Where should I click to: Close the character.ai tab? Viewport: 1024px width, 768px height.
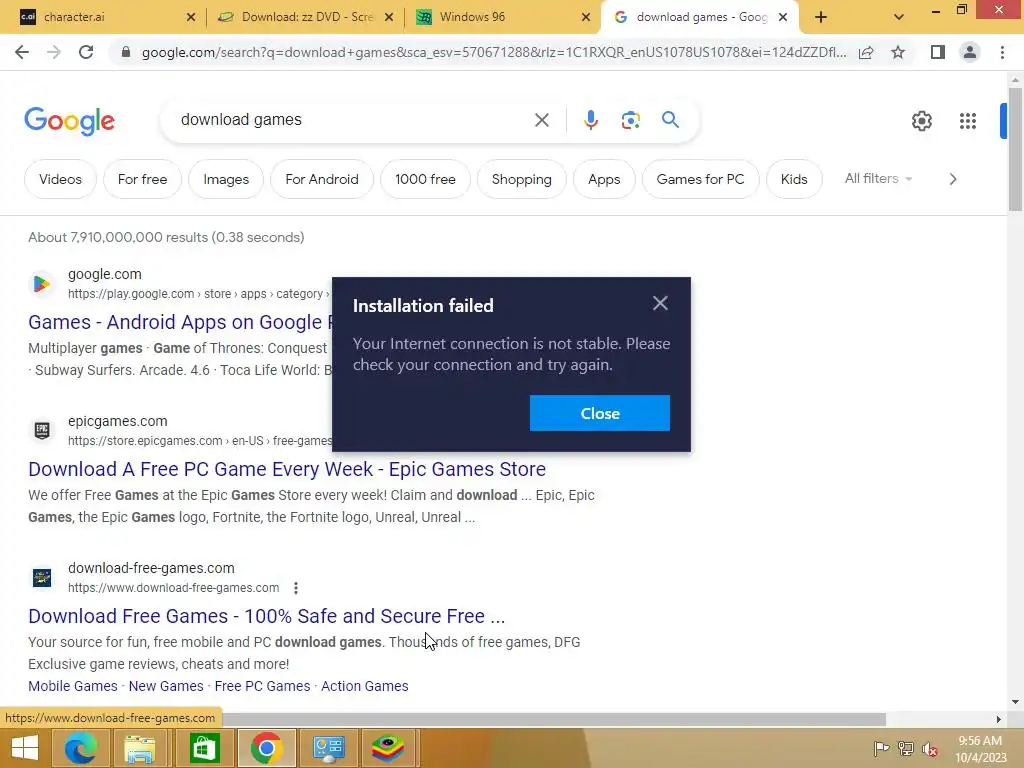(x=191, y=17)
